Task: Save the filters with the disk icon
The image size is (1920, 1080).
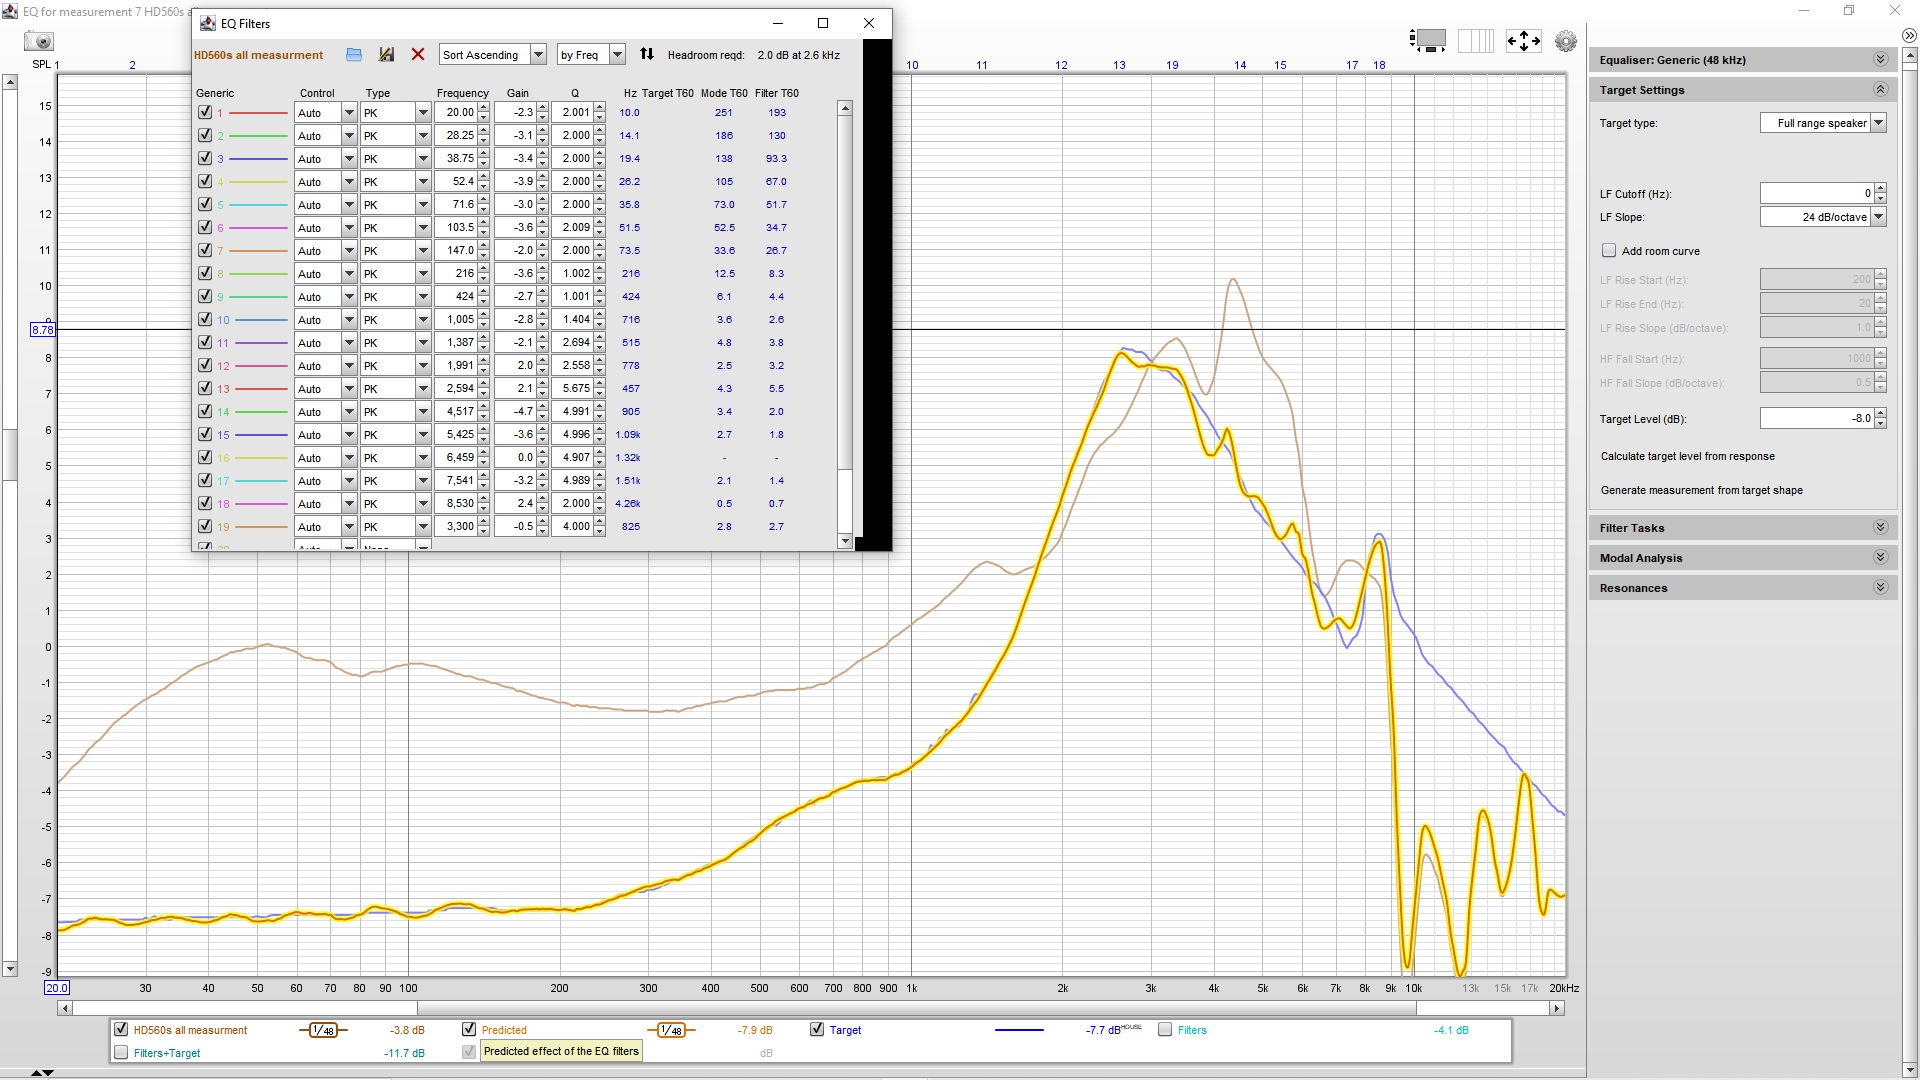Action: coord(386,55)
